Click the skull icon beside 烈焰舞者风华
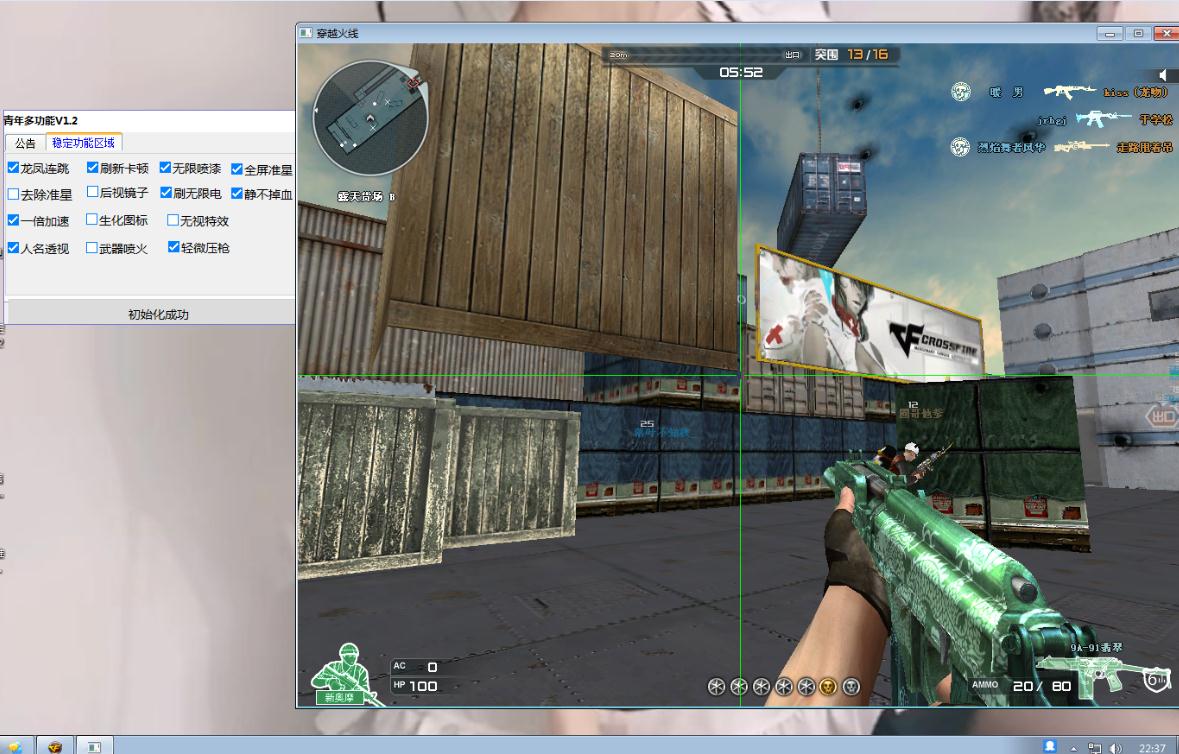The width and height of the screenshot is (1179, 754). pos(960,147)
